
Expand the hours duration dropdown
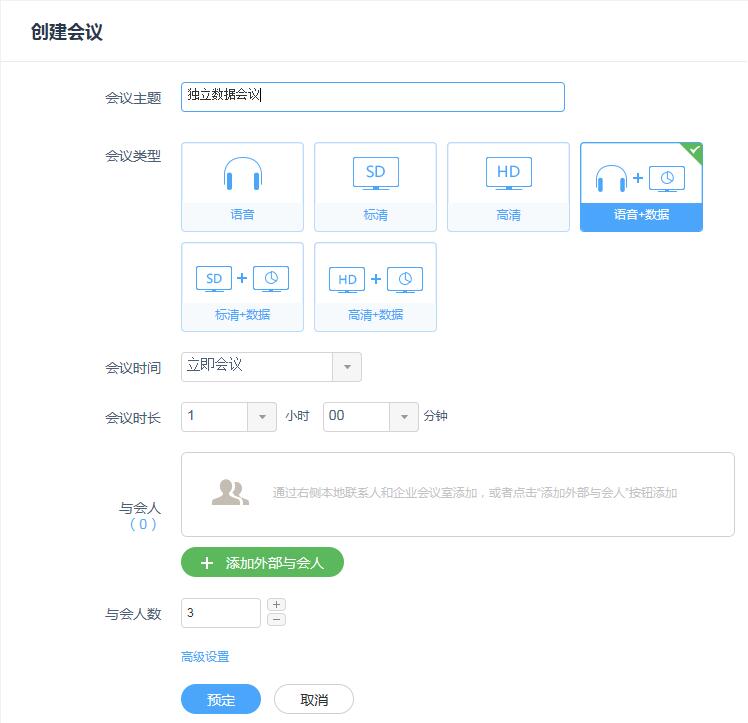(x=262, y=417)
